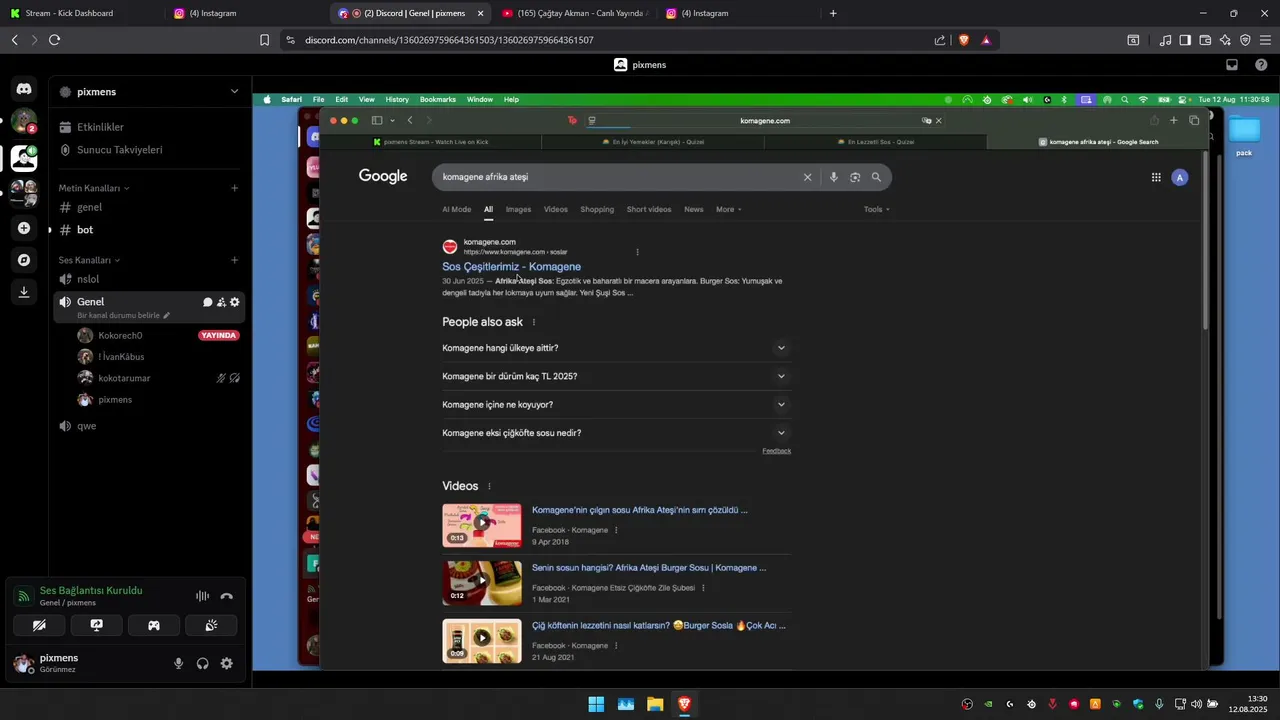Invite people to Genel voice channel
Image resolution: width=1280 pixels, height=720 pixels.
pyautogui.click(x=221, y=302)
